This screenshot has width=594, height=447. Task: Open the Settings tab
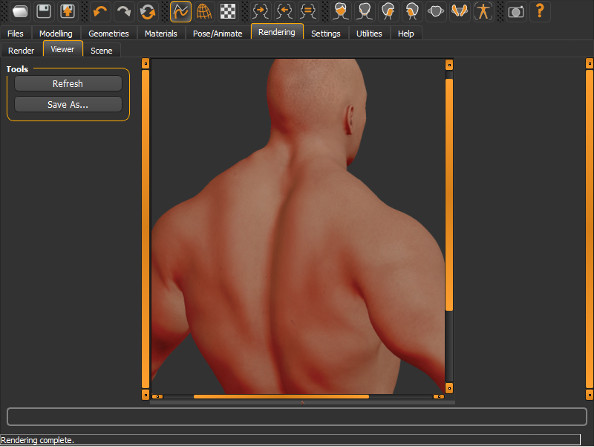[x=325, y=33]
